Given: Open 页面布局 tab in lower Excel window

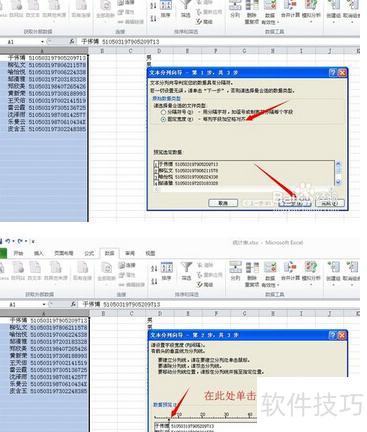Looking at the screenshot, I should tap(64, 253).
